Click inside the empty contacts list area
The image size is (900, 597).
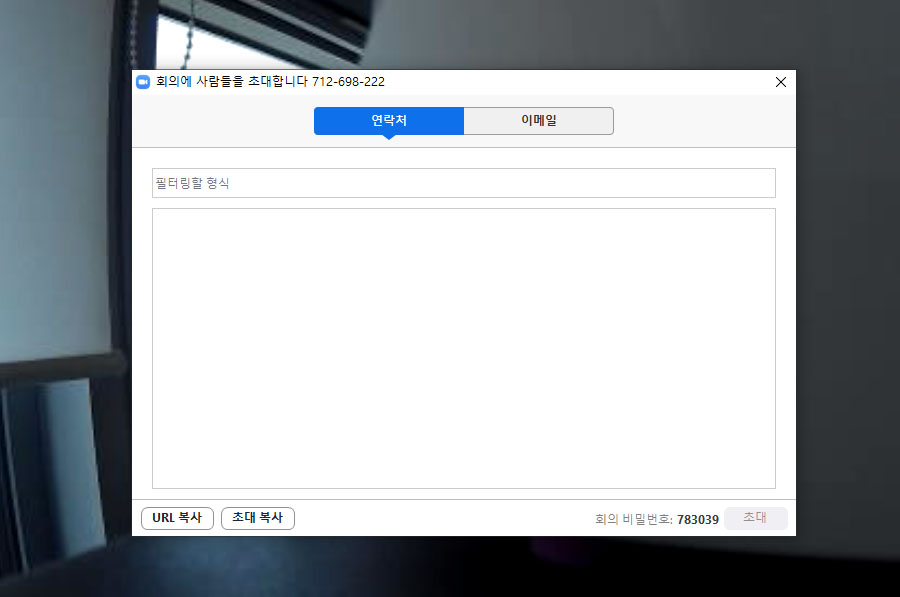[464, 348]
